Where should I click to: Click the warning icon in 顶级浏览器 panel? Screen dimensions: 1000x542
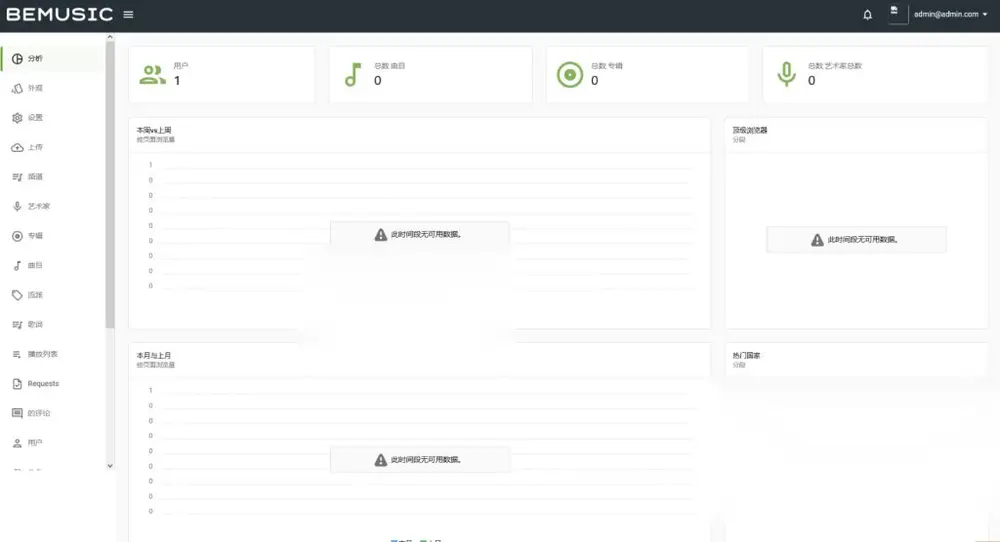[817, 240]
